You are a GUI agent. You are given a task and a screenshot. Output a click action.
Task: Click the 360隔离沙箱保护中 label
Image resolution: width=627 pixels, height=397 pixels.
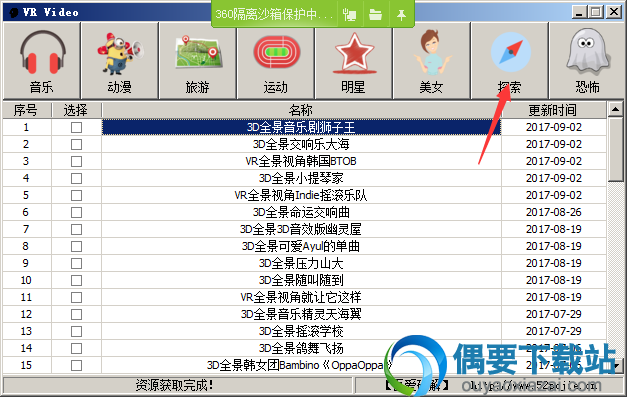coord(274,15)
